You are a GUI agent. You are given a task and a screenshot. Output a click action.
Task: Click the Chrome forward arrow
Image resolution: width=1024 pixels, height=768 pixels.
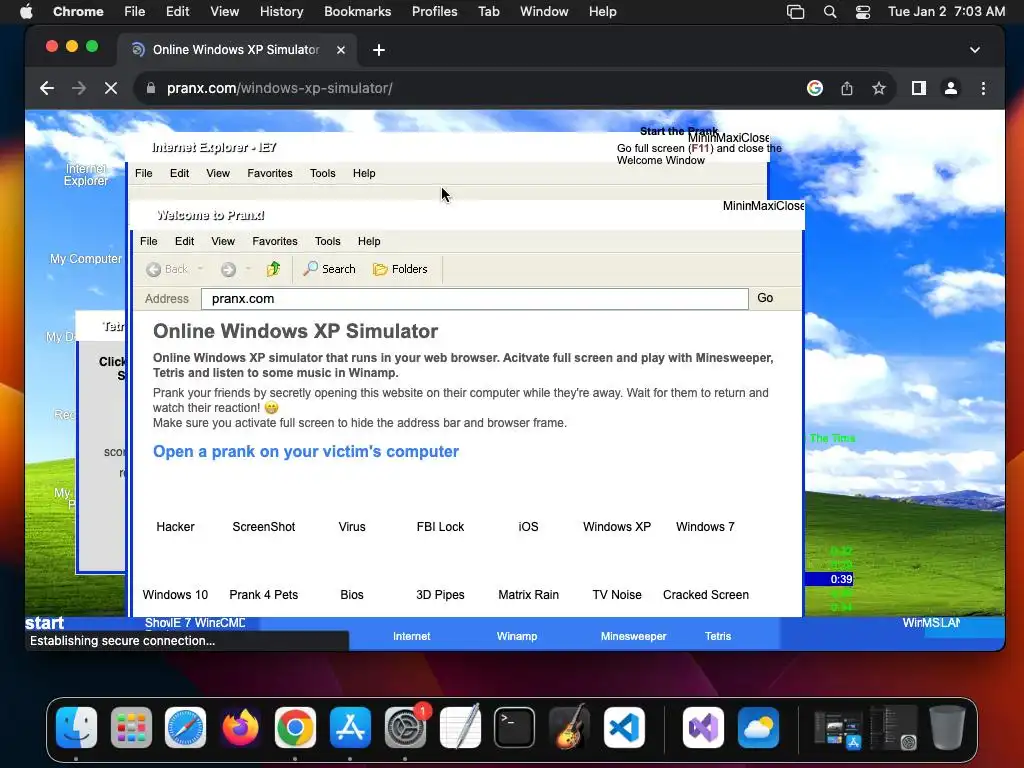pos(79,88)
